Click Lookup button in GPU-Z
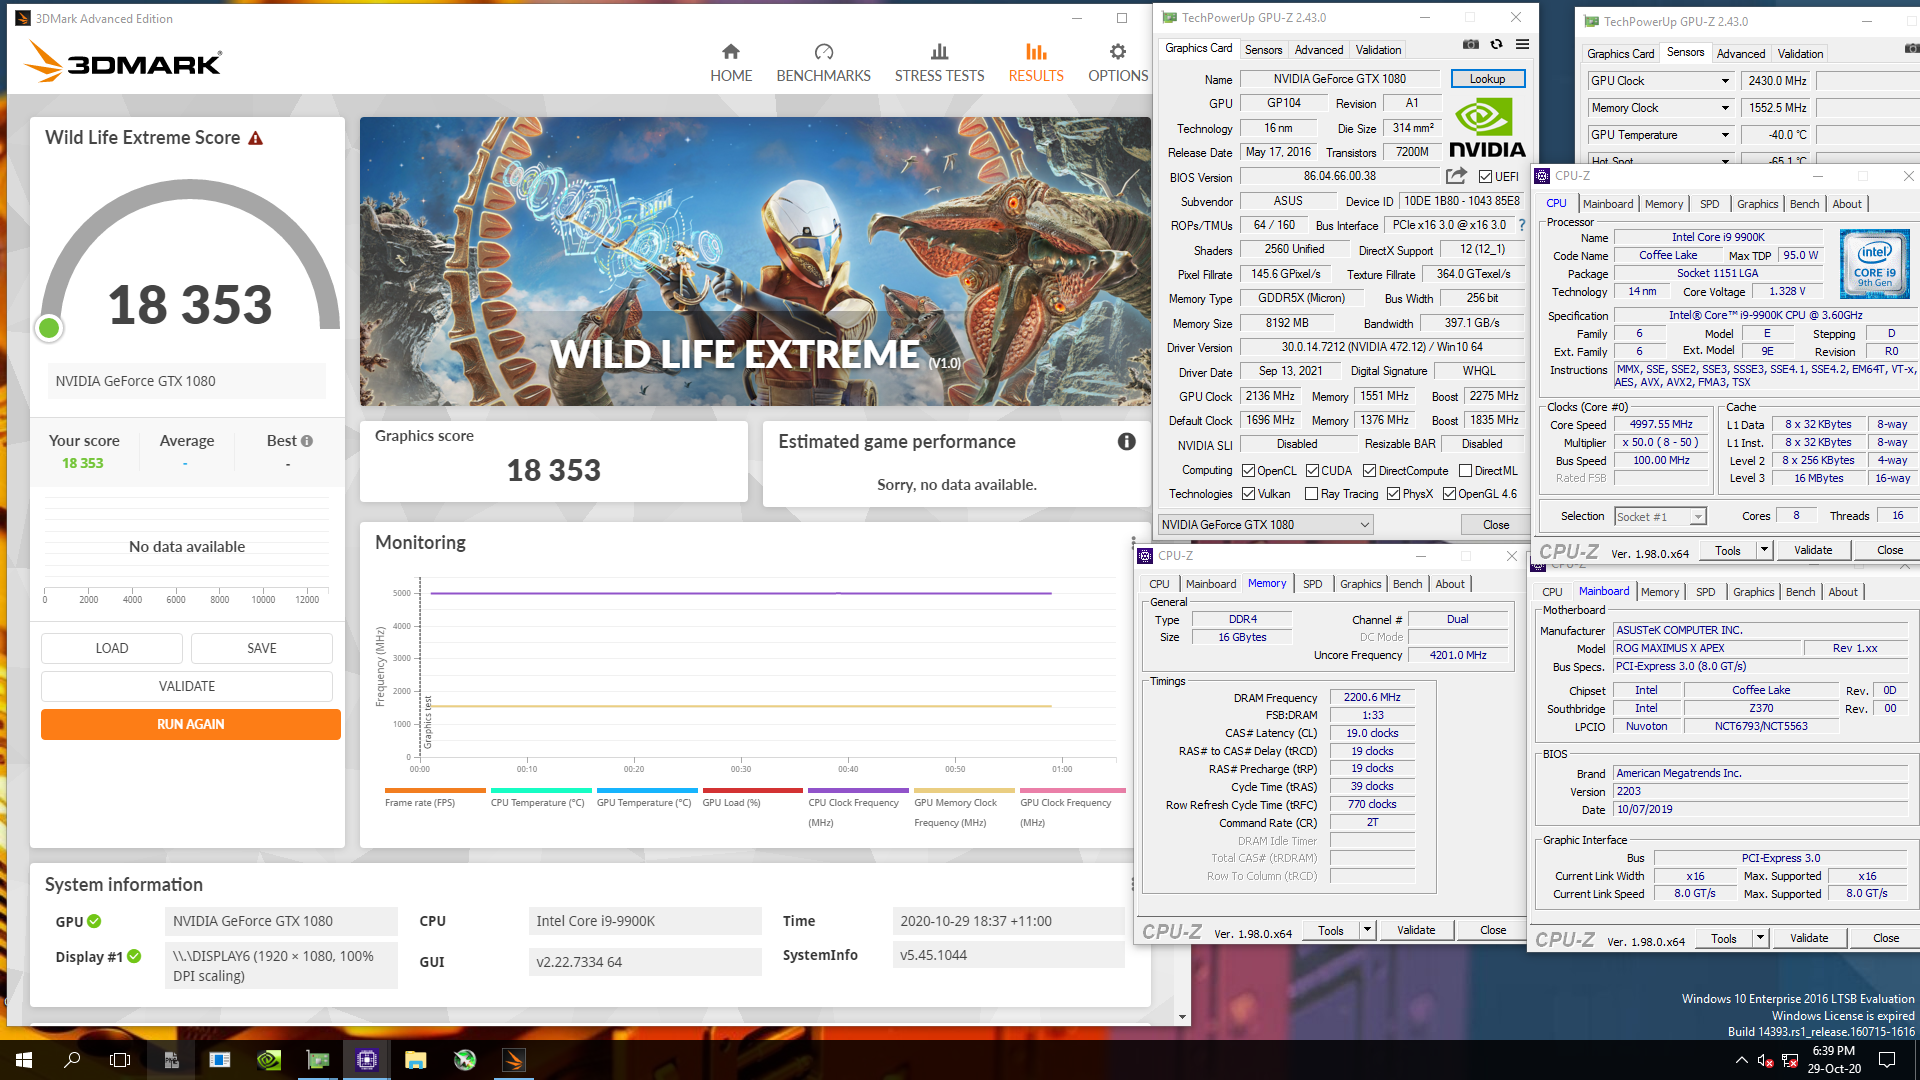 coord(1487,79)
